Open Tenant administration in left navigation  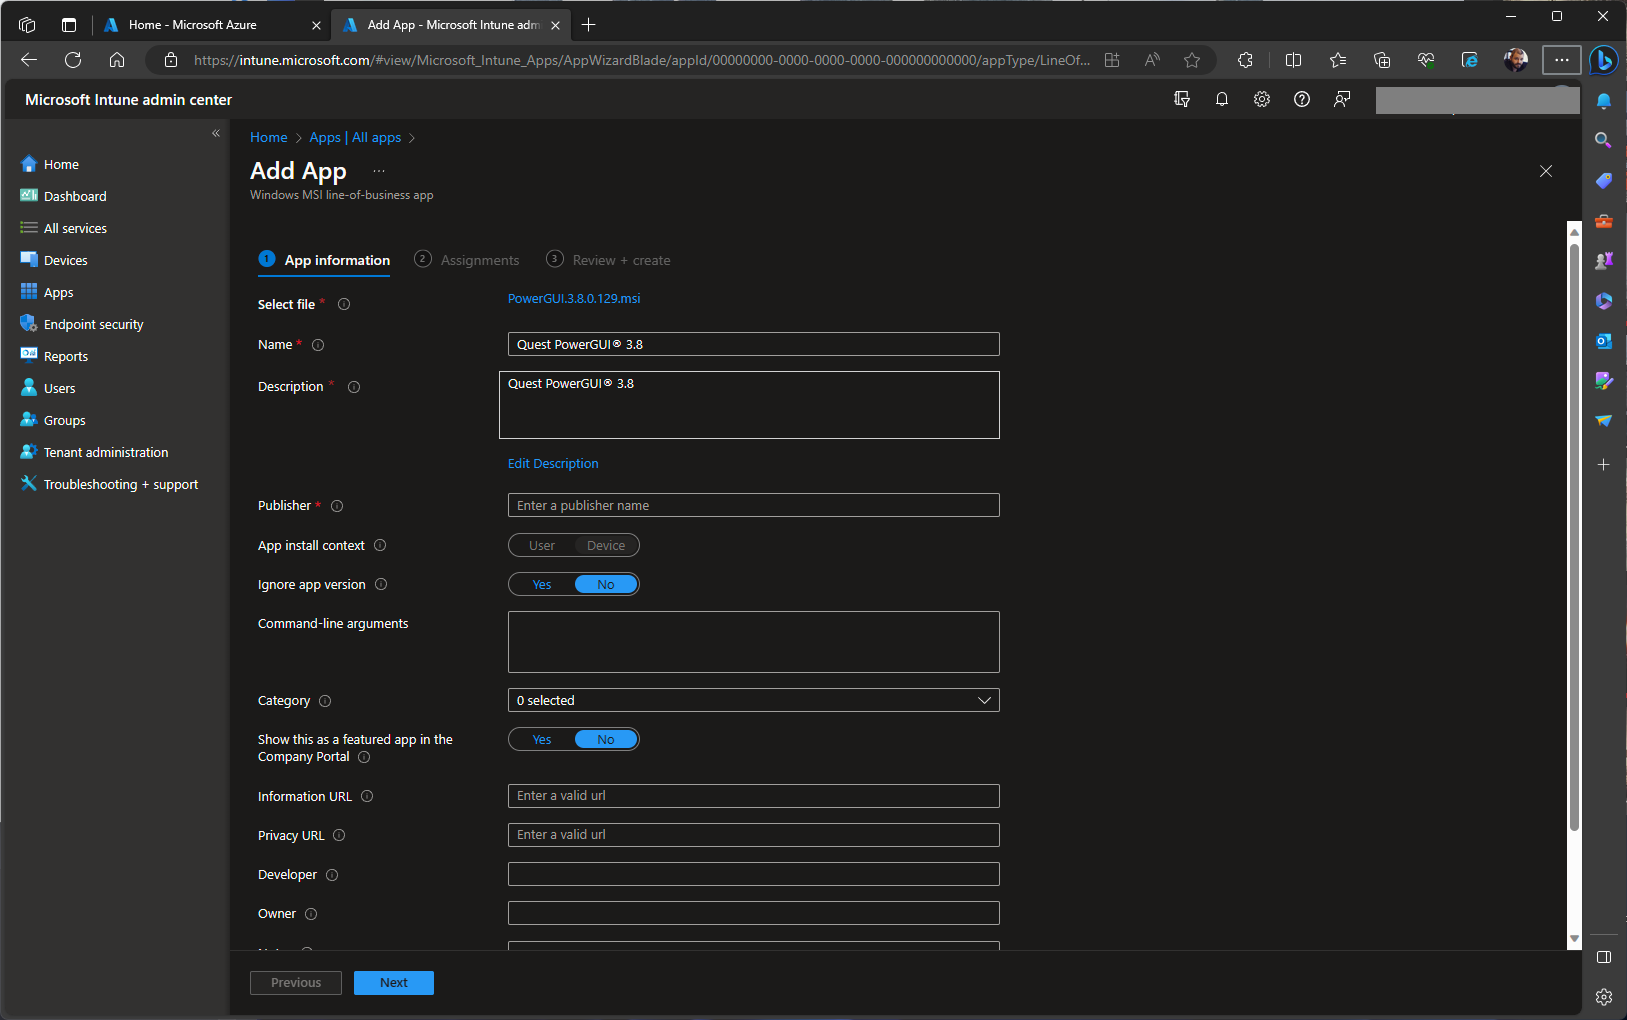coord(106,452)
